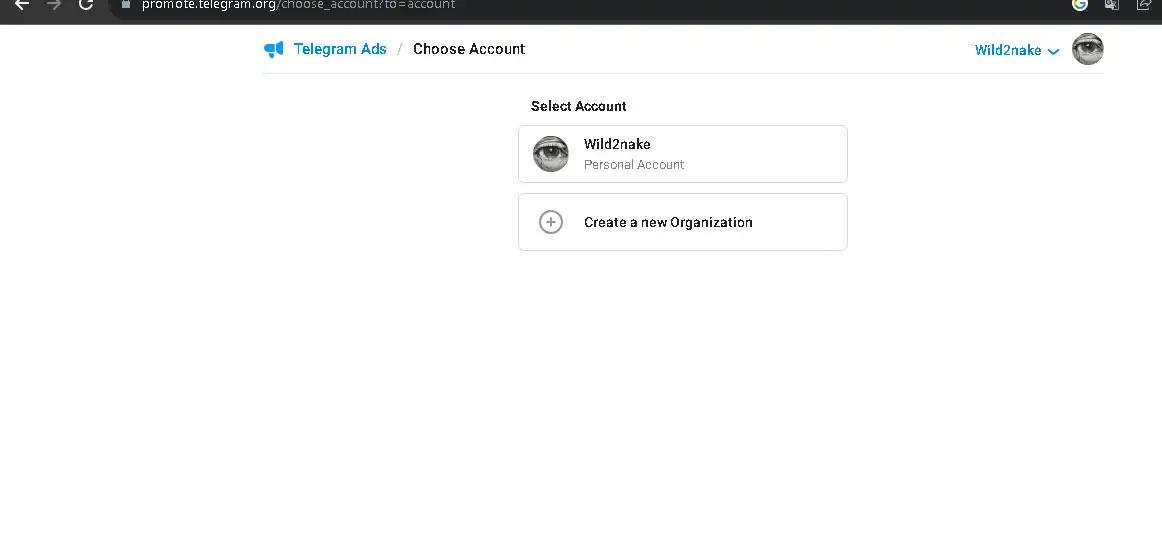Click the Select Account heading

pyautogui.click(x=579, y=106)
